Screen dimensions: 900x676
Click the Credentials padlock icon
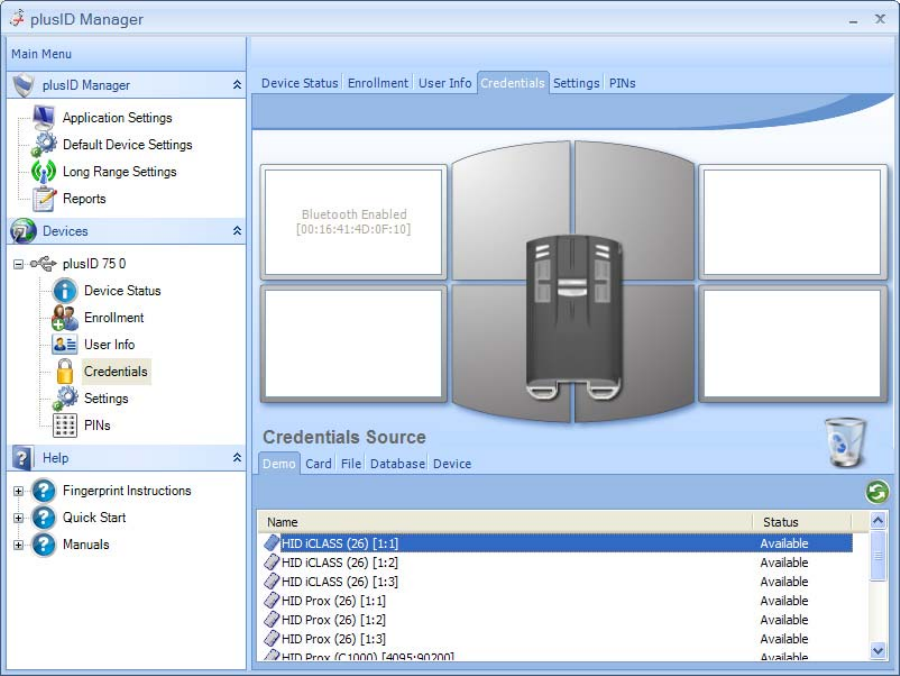coord(65,371)
